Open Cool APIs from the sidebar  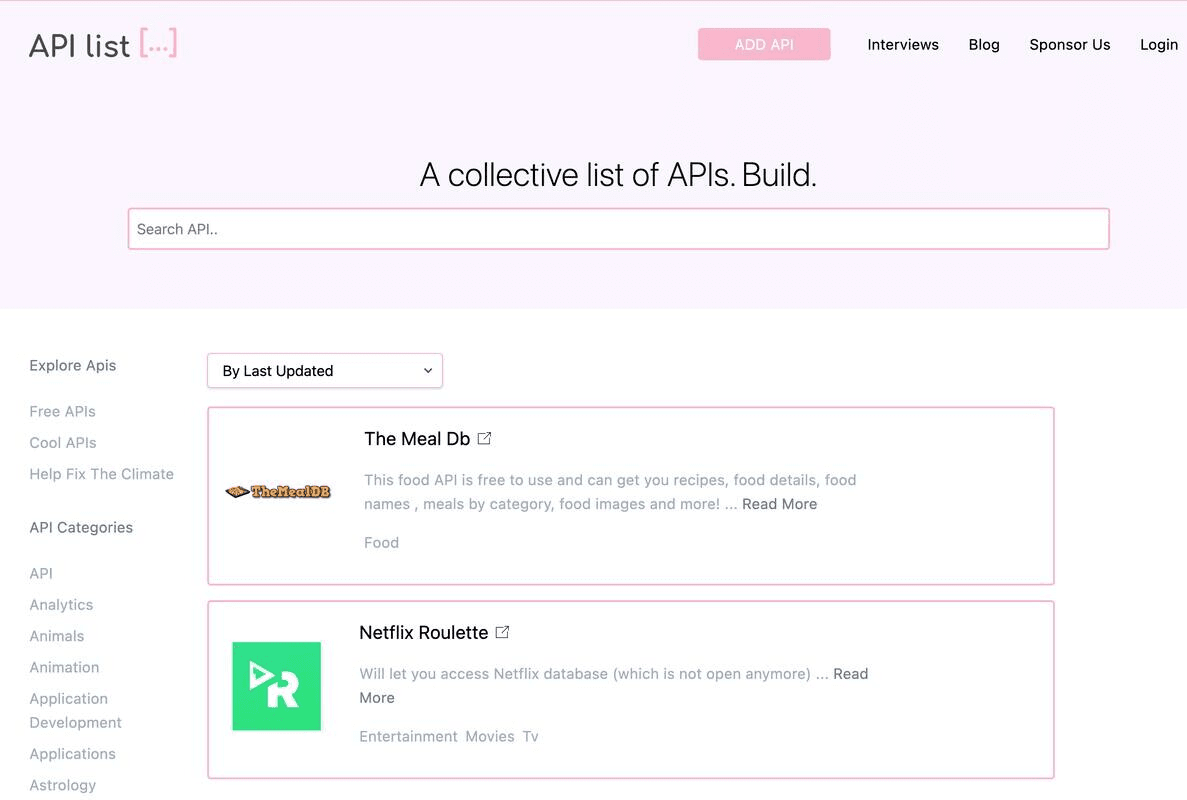(63, 443)
